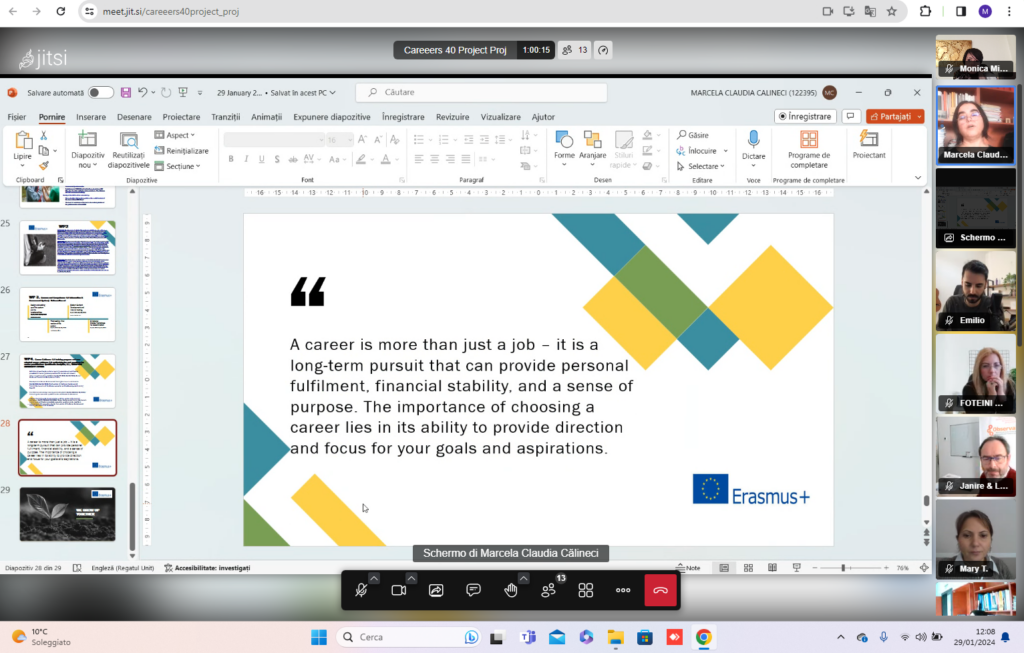
Task: Toggle the Salvare automată switch
Action: [x=101, y=93]
